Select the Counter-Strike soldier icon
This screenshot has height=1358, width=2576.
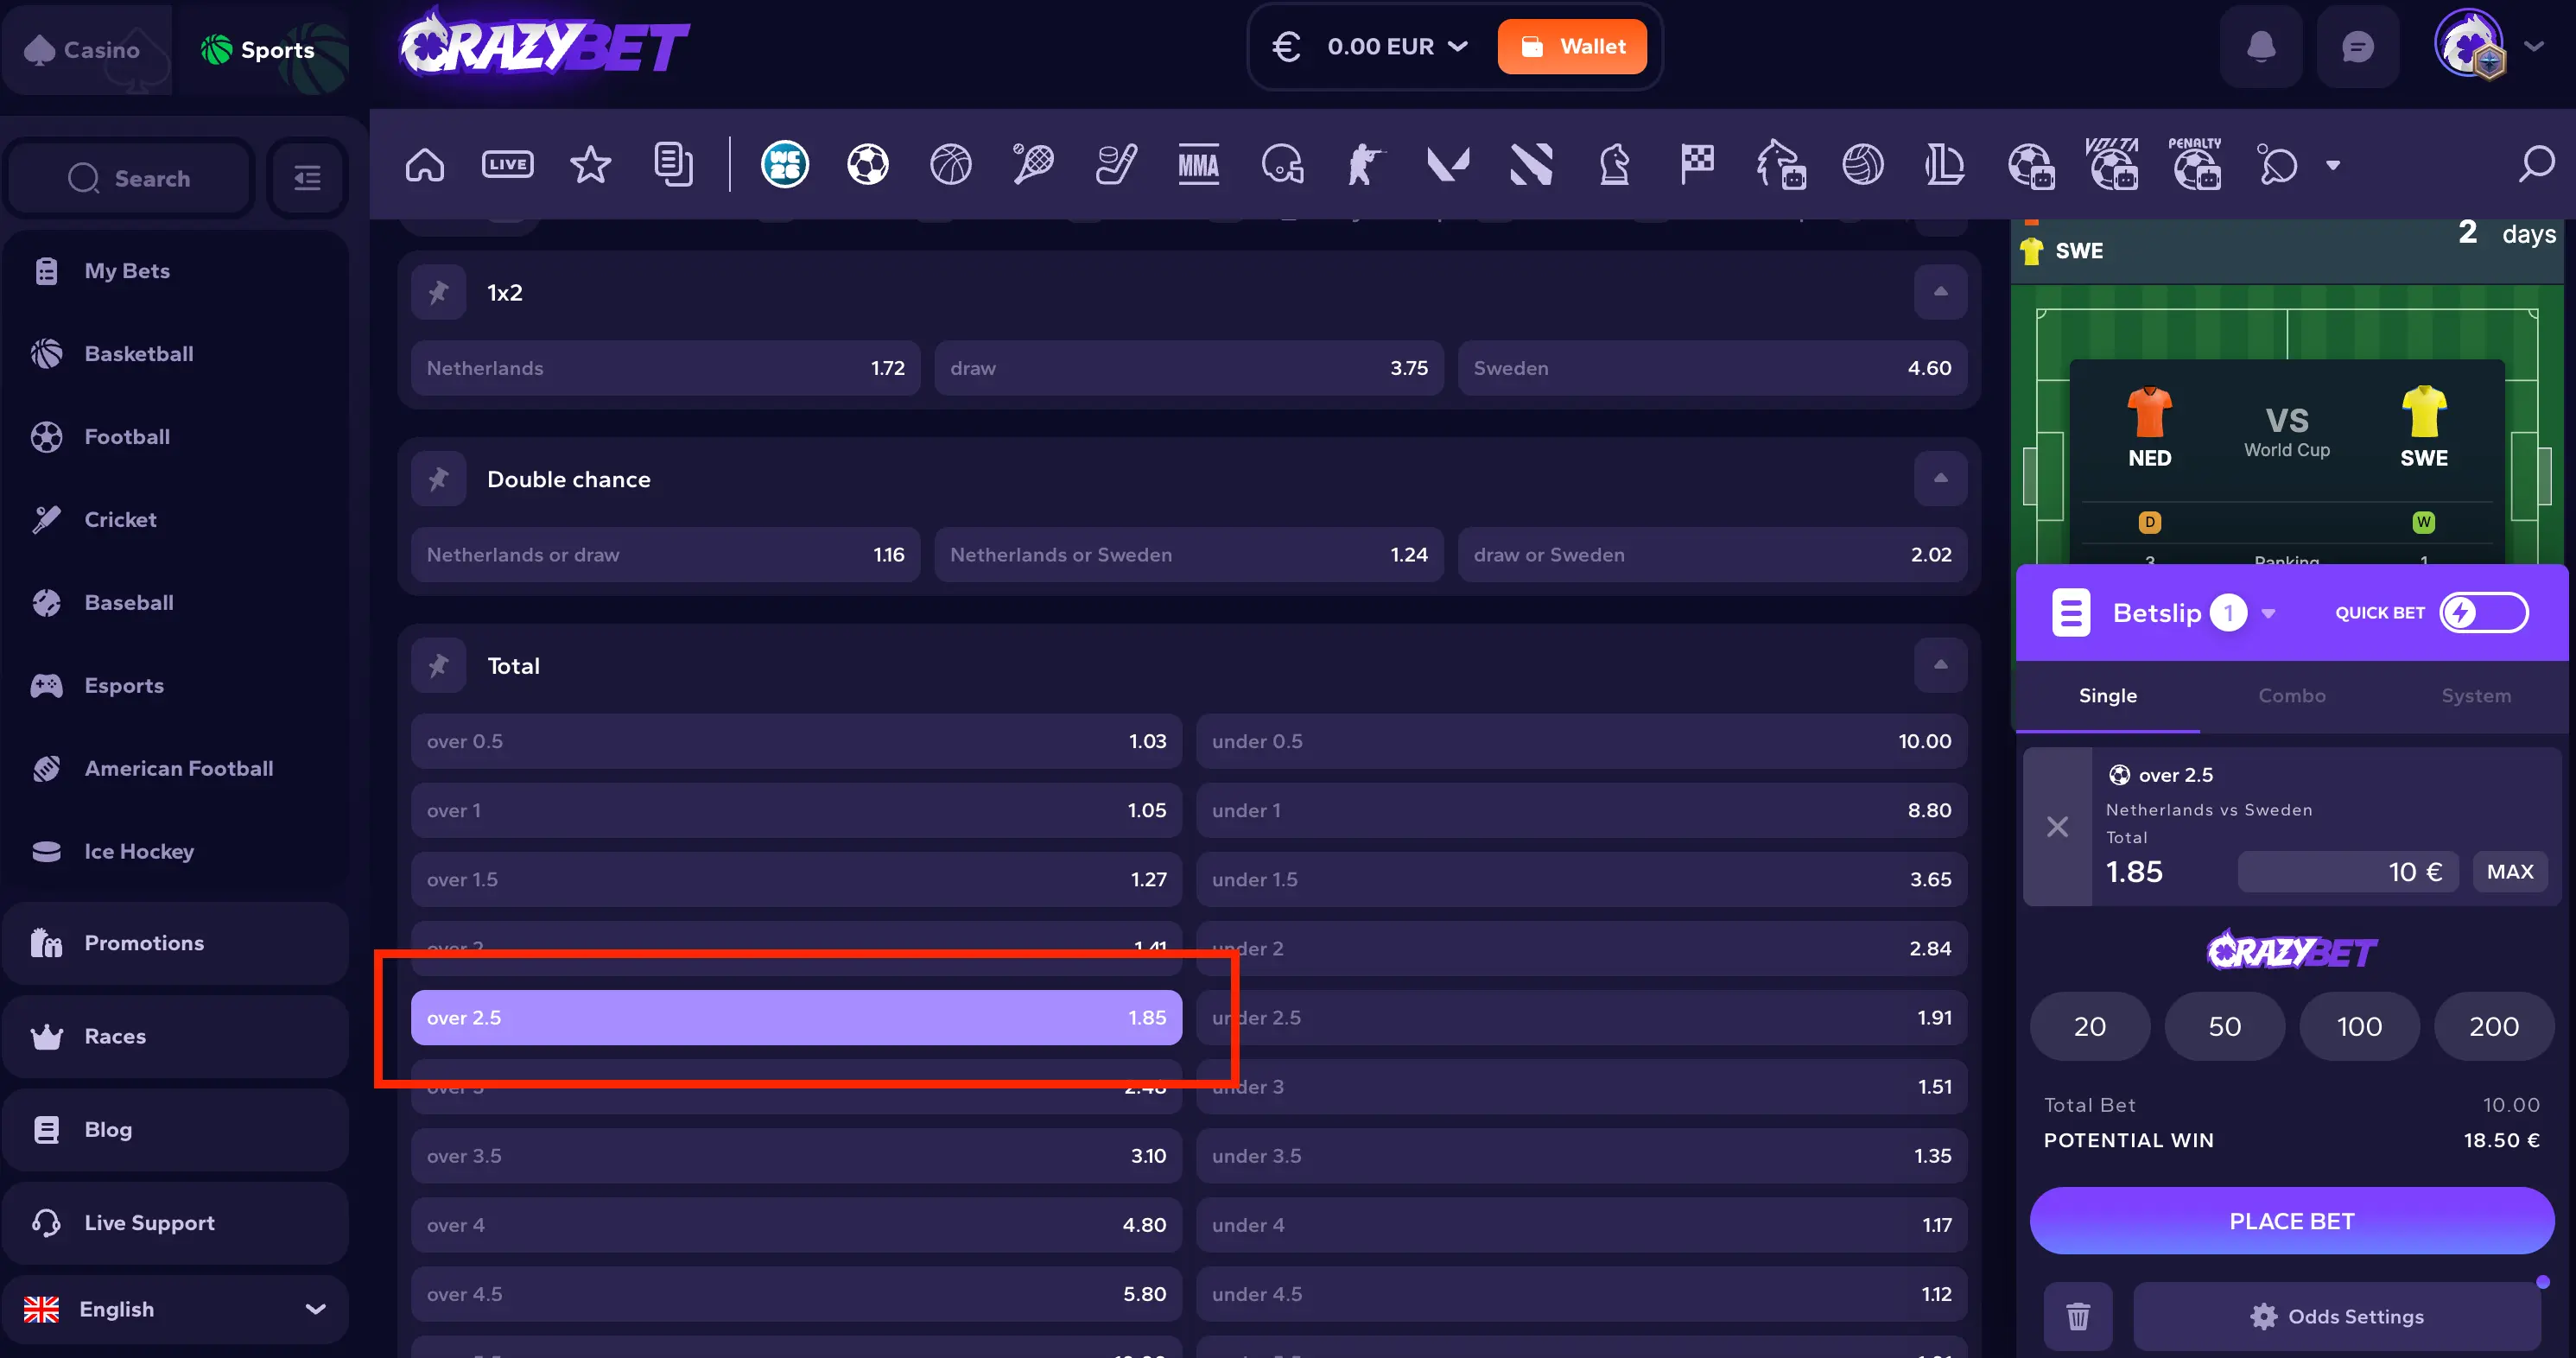coord(1365,164)
